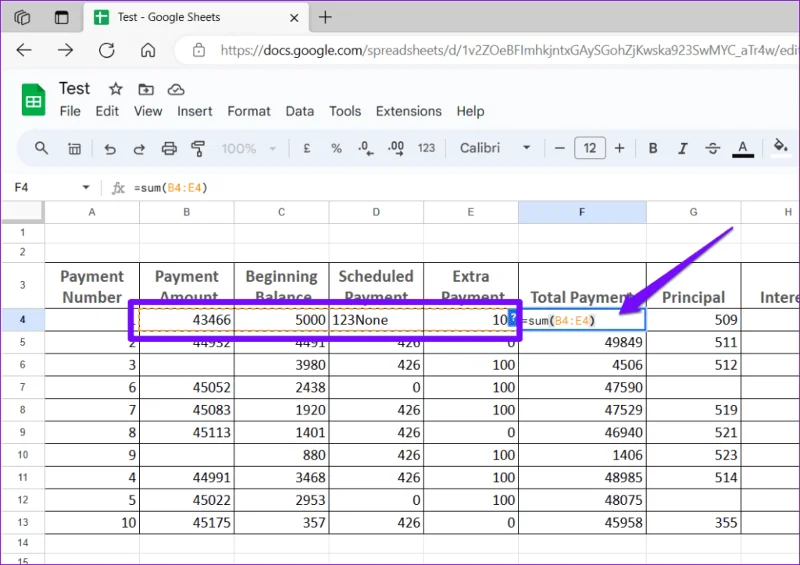Open the Help menu
This screenshot has height=565, width=800.
[x=470, y=111]
